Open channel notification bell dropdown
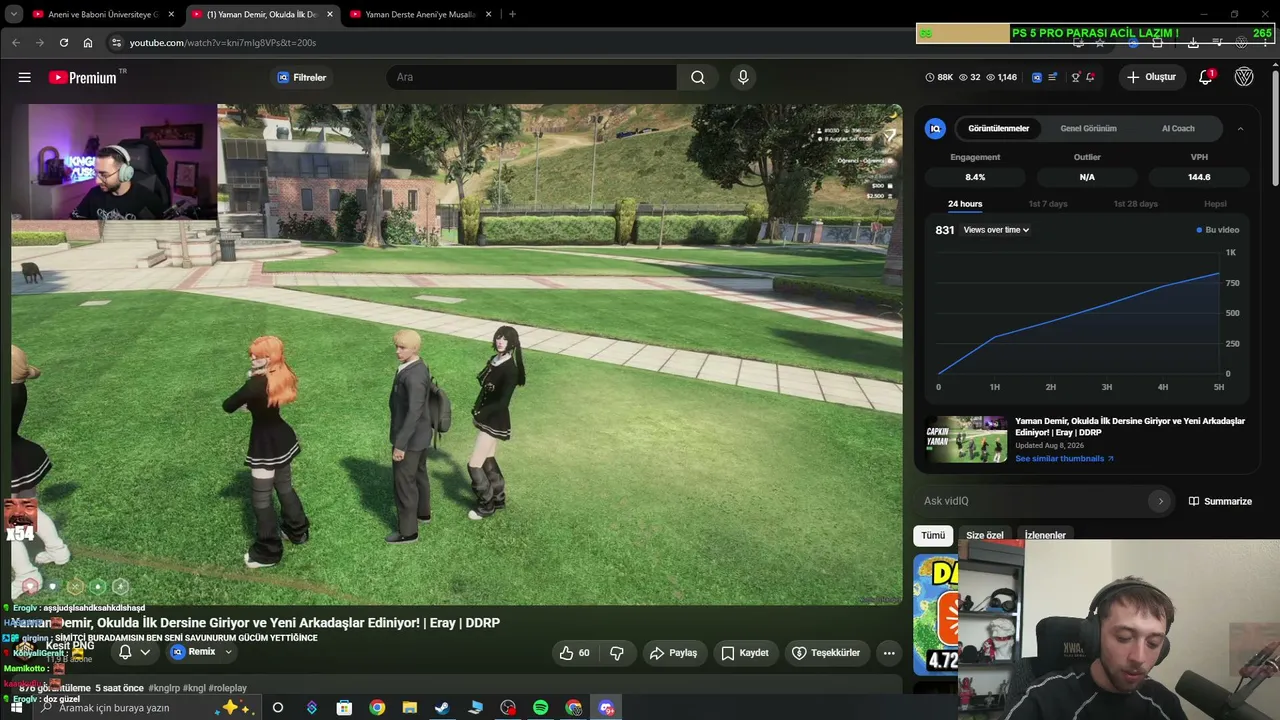 [134, 652]
